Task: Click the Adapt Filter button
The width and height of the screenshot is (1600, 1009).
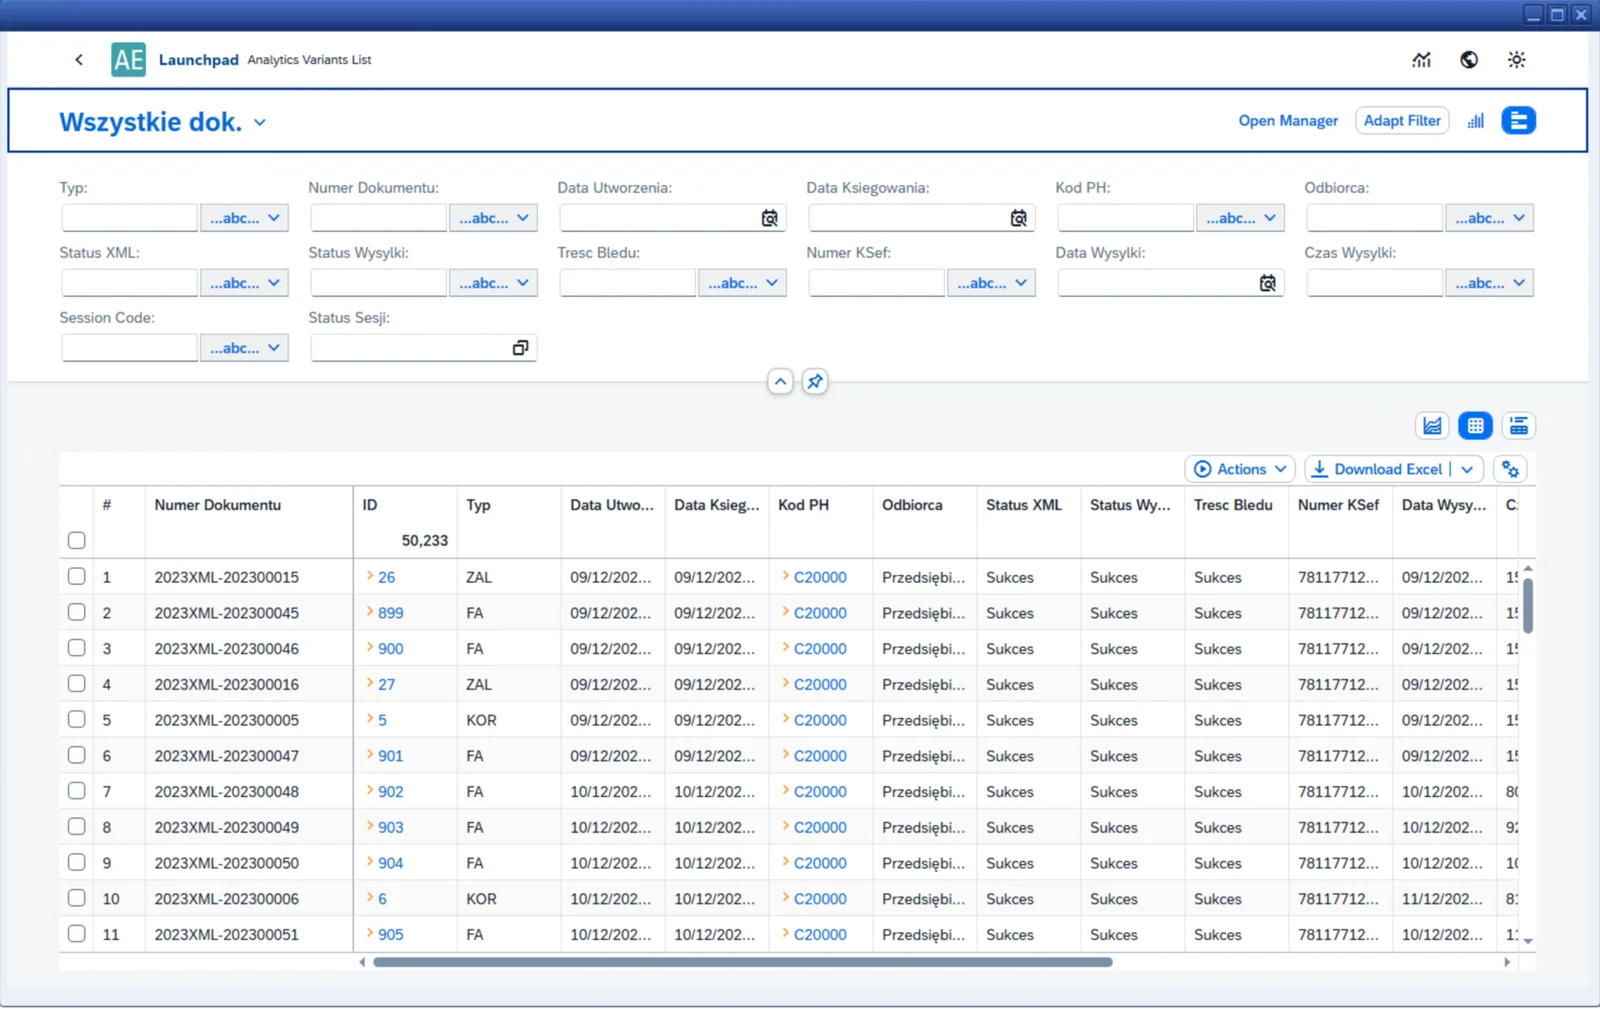Action: [x=1402, y=121]
